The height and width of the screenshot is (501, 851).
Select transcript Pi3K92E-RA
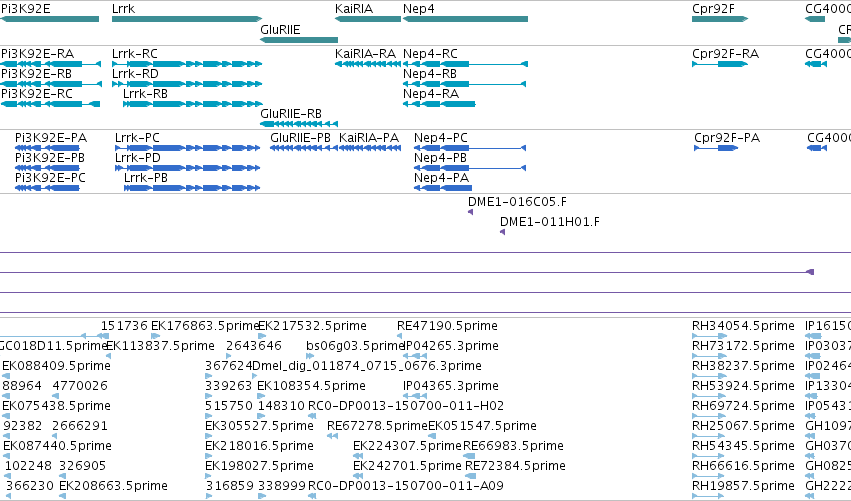coord(50,64)
